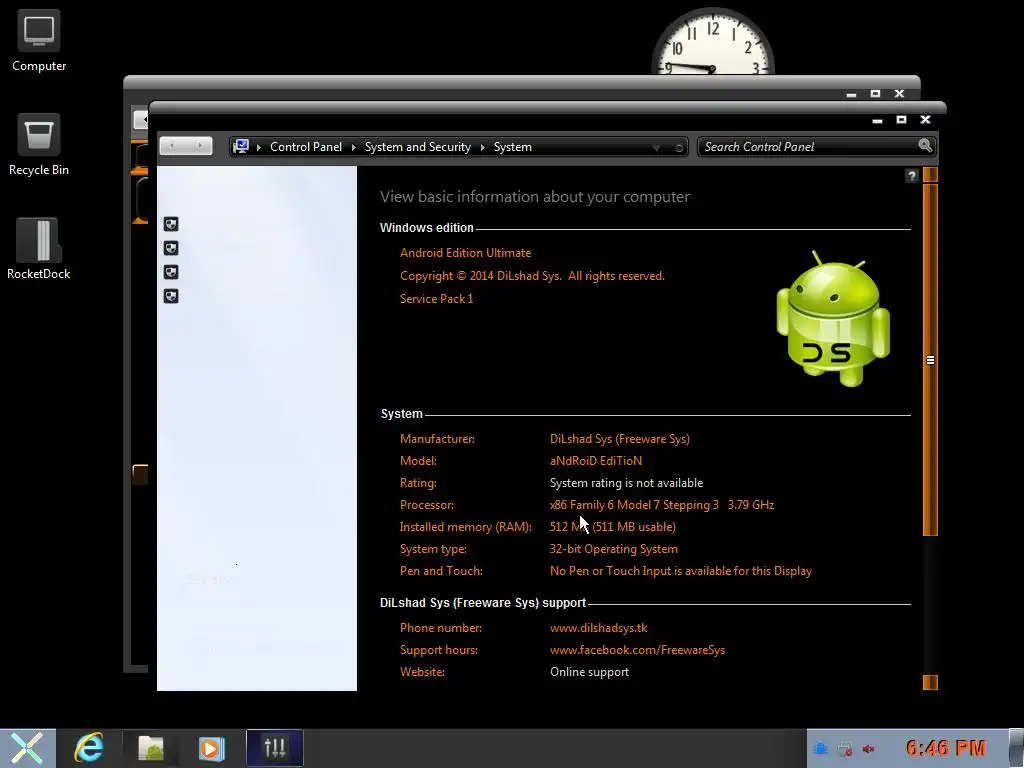Open the Start menu button
The image size is (1024, 768).
click(x=27, y=748)
